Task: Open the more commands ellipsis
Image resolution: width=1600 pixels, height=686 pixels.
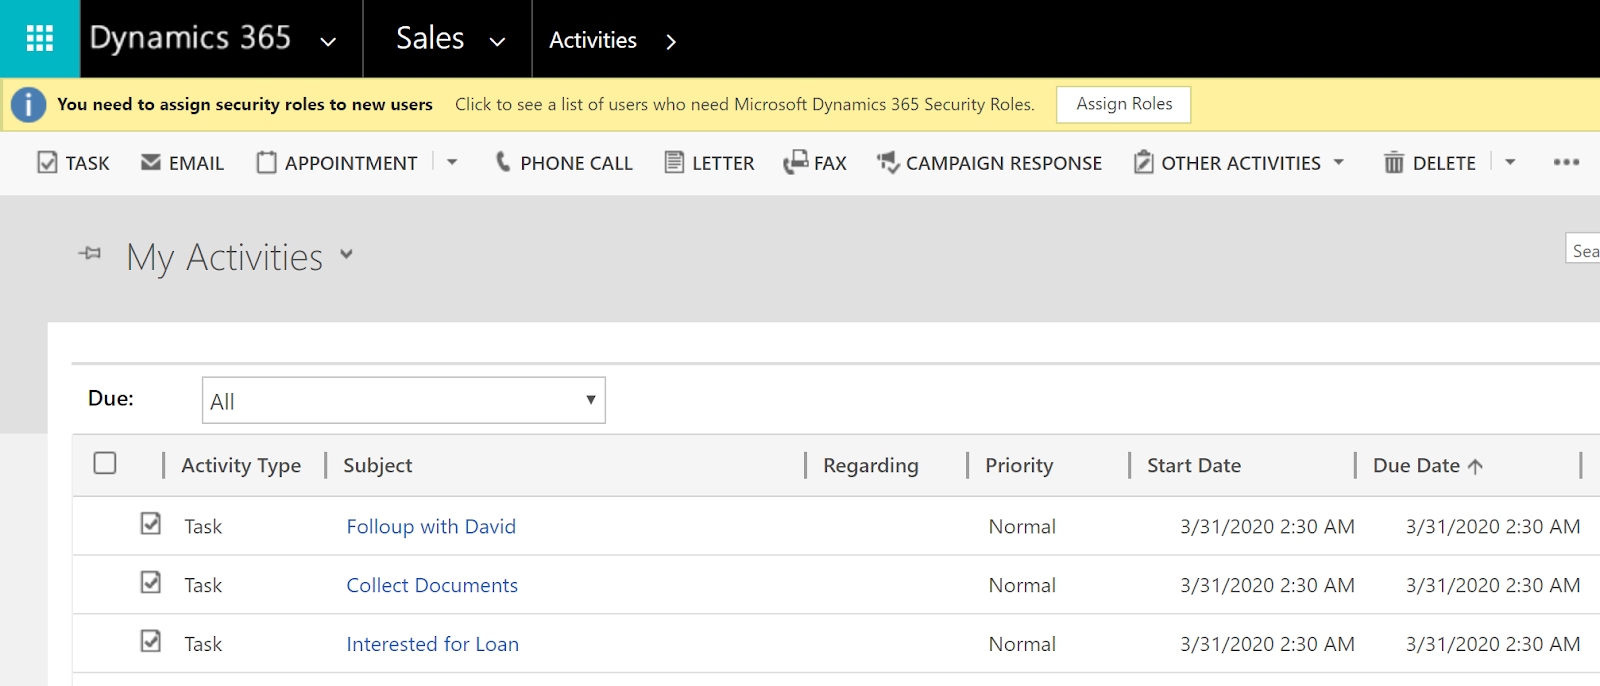Action: click(1566, 162)
